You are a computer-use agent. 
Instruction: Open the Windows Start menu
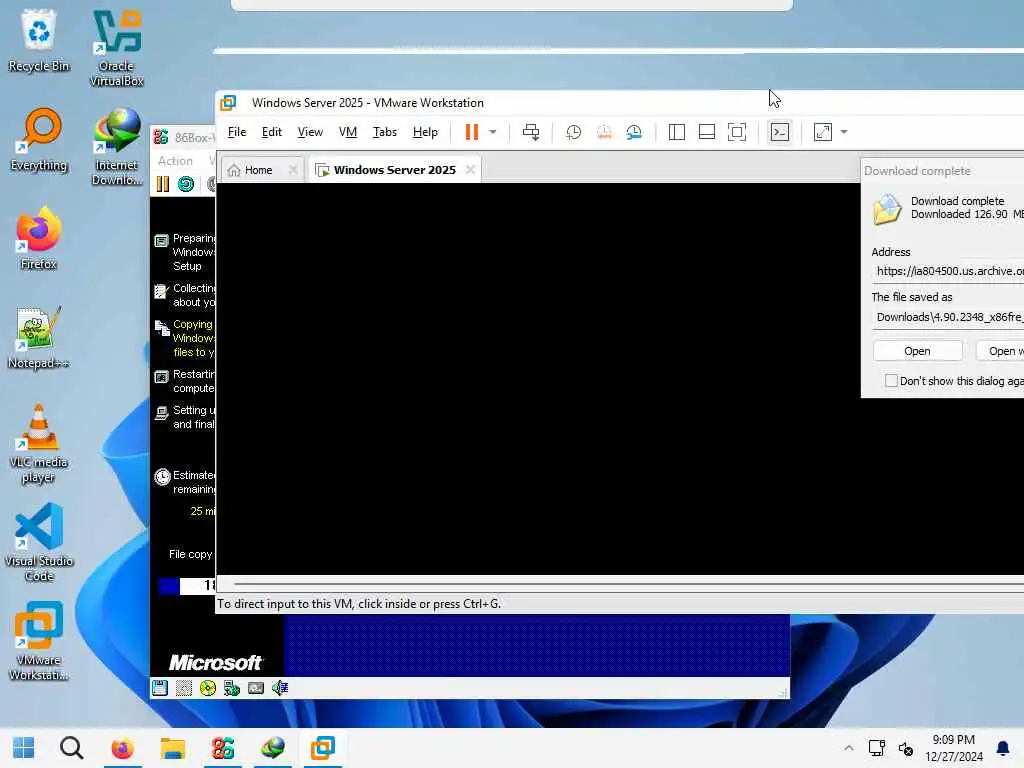click(x=24, y=748)
